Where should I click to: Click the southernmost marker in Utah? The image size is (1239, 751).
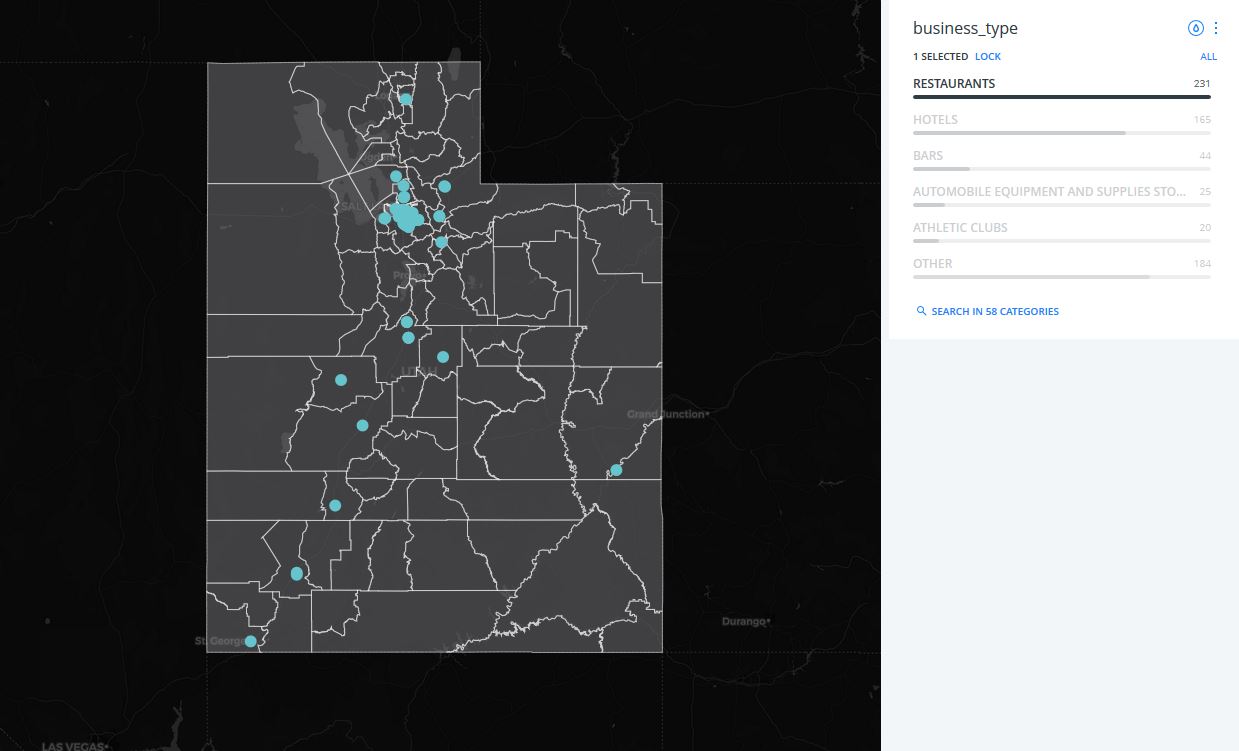click(x=250, y=640)
